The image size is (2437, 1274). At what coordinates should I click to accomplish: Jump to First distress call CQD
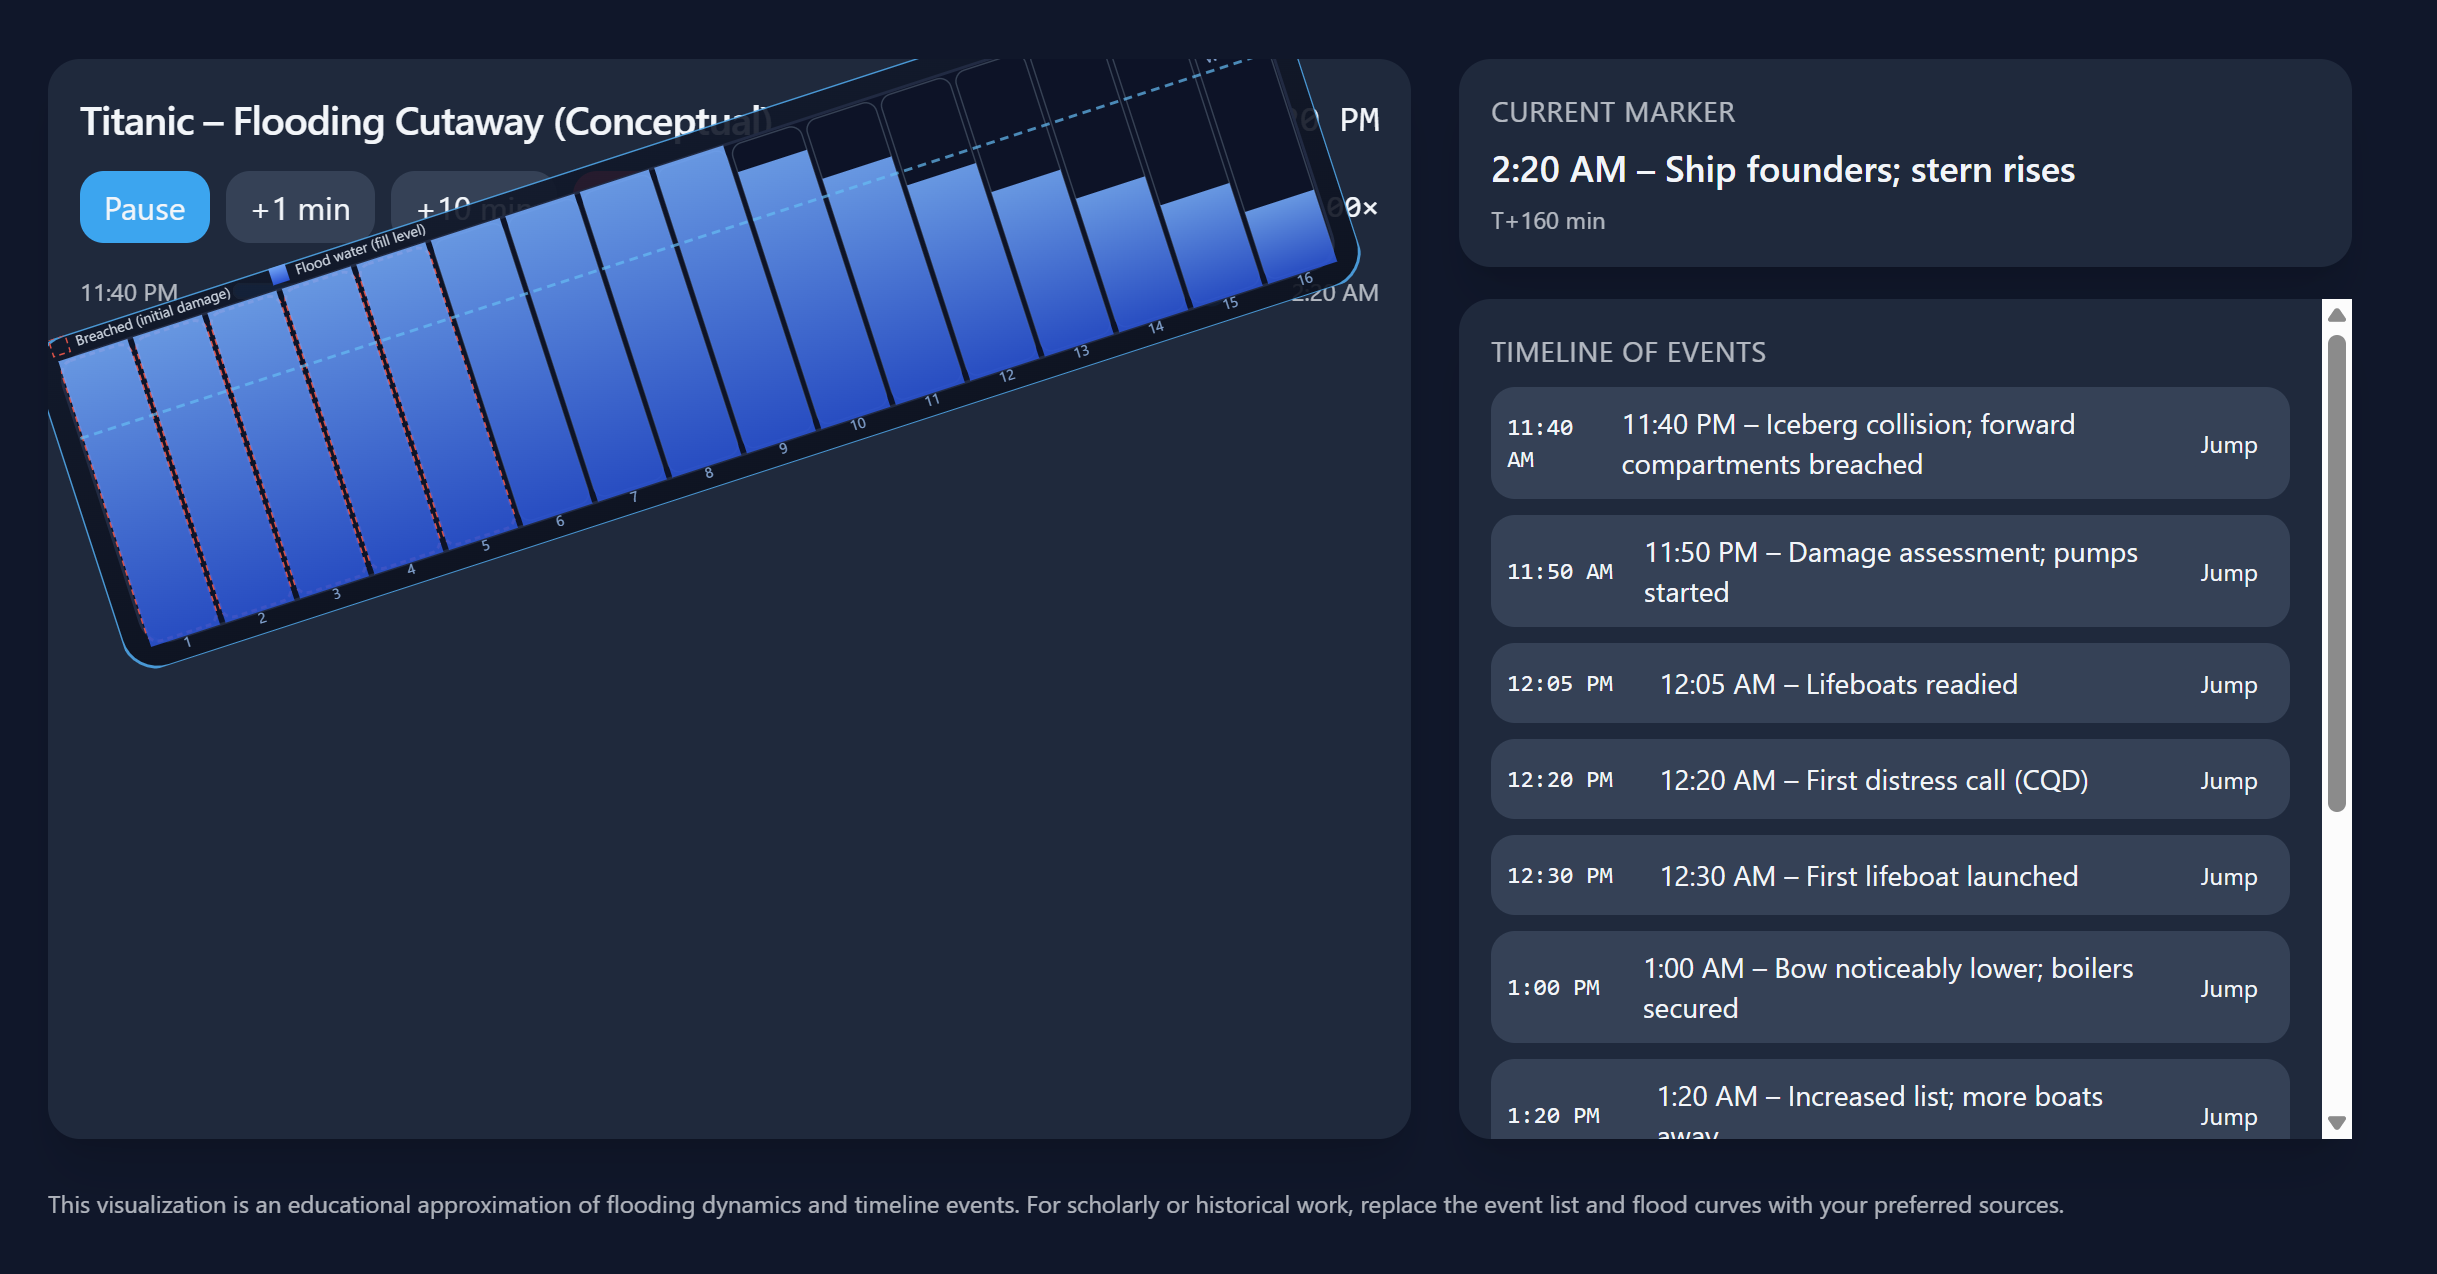click(2227, 780)
